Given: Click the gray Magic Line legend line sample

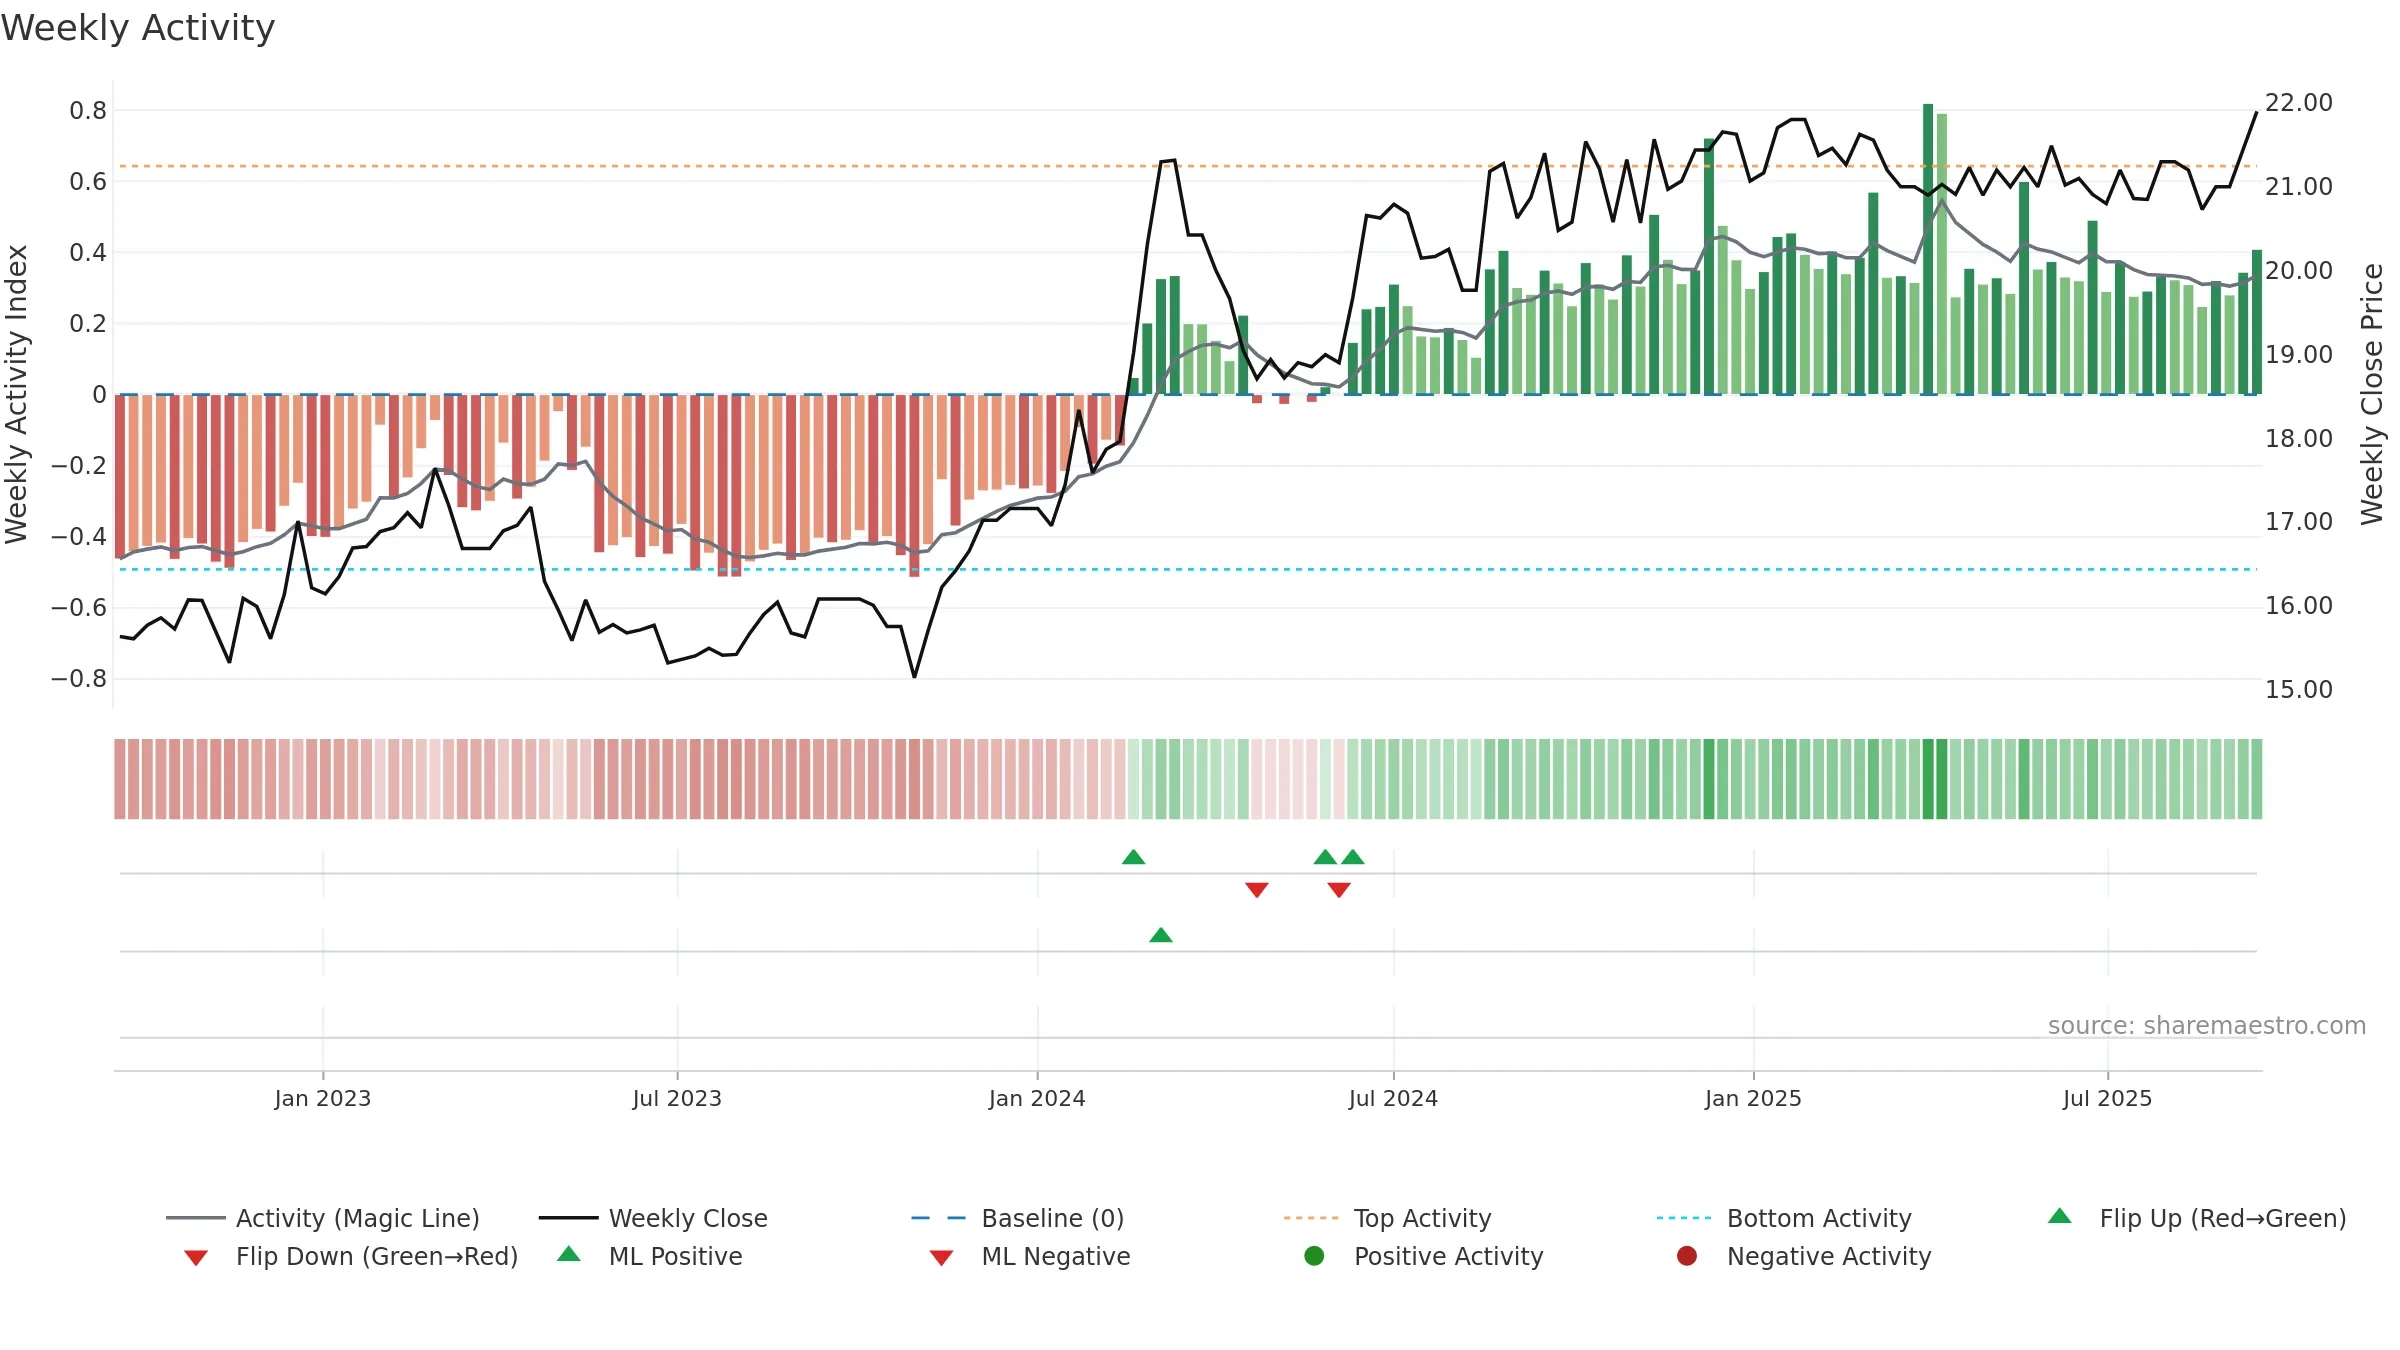Looking at the screenshot, I should pos(195,1218).
